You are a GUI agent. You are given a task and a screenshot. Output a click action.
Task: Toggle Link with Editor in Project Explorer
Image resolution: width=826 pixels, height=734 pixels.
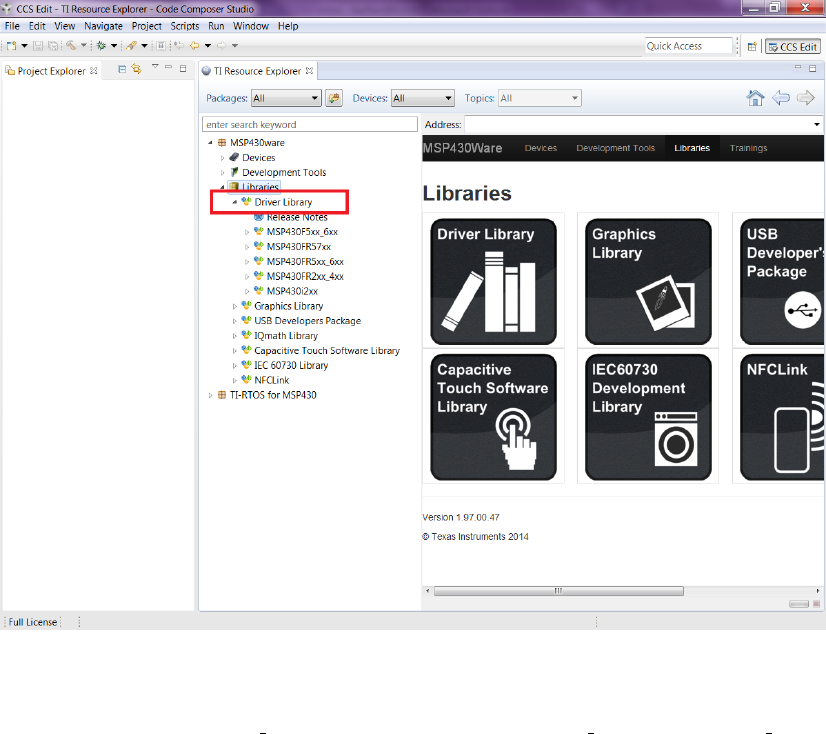click(x=136, y=69)
